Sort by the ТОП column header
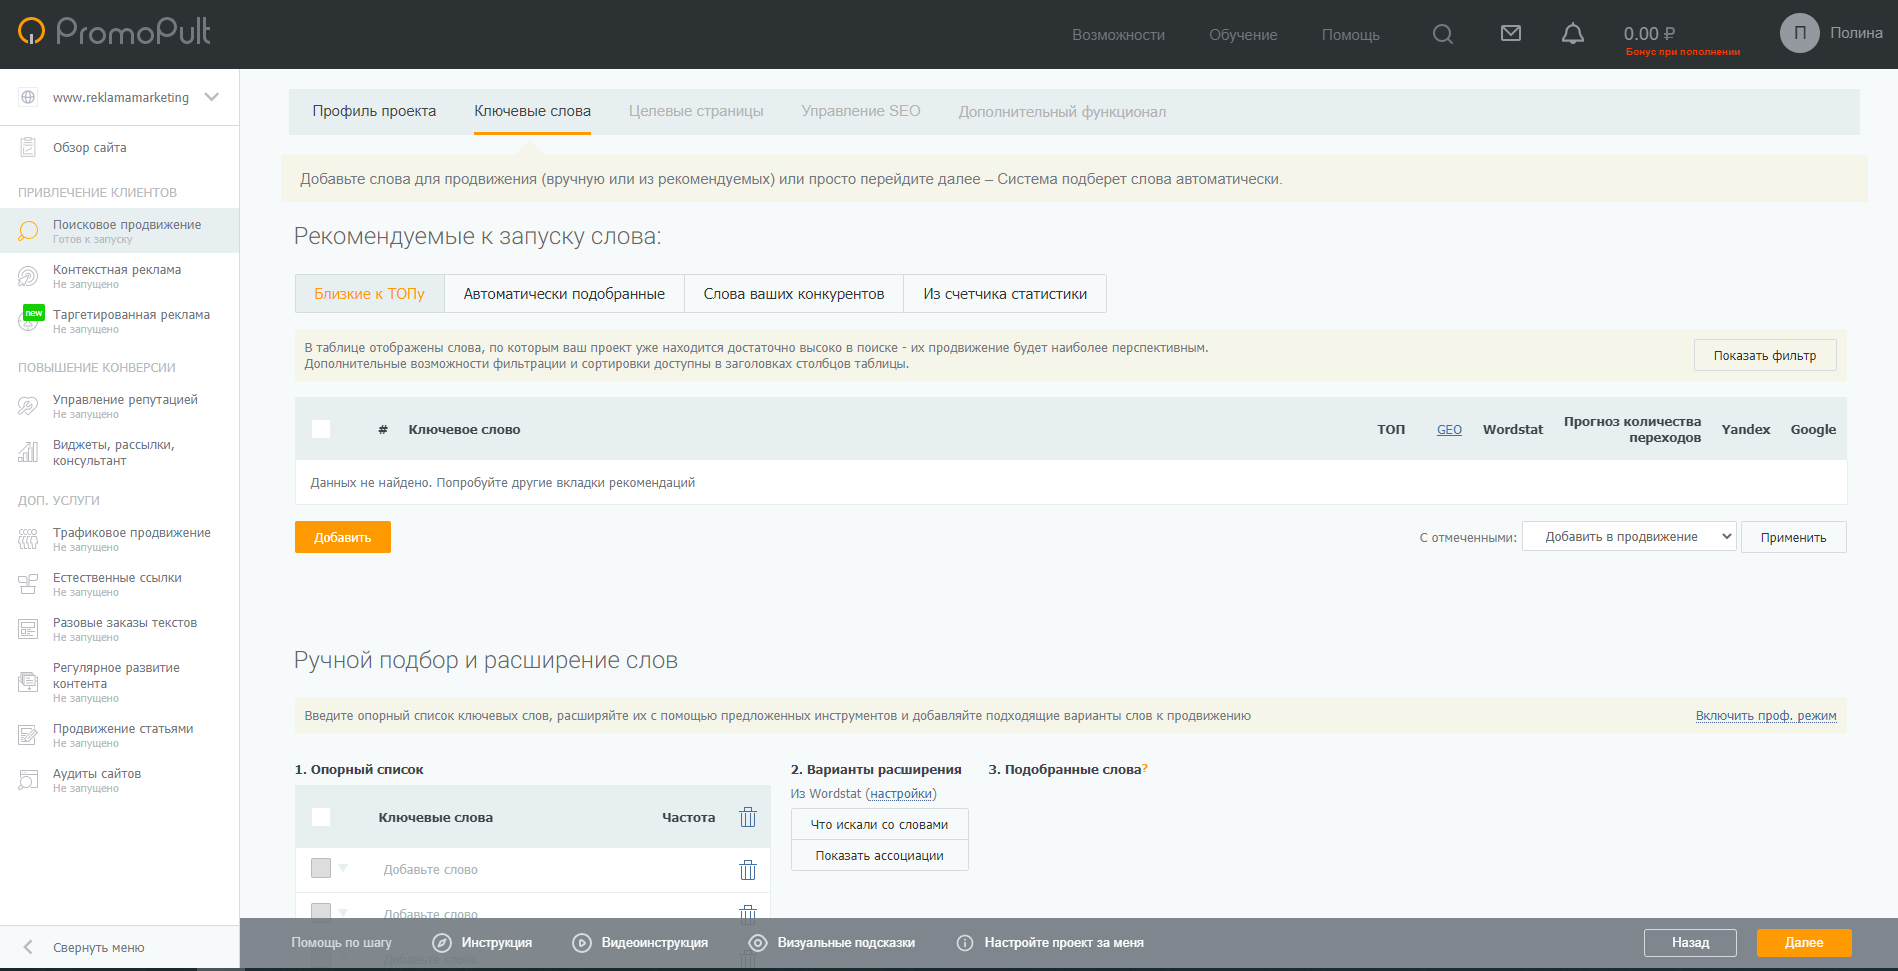 (1391, 430)
